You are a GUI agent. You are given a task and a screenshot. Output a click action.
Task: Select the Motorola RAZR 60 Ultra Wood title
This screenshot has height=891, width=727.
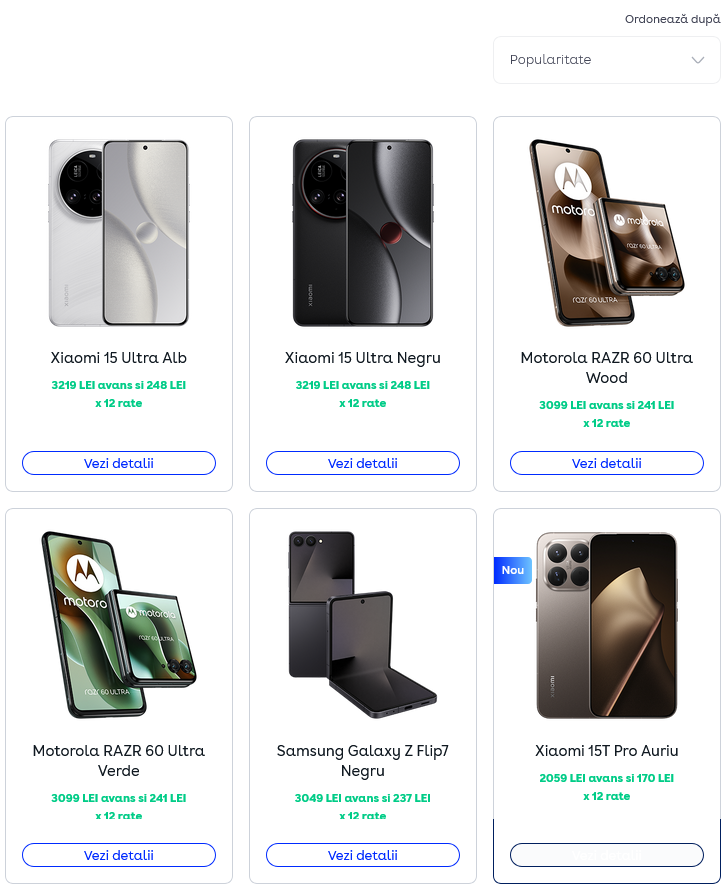[607, 368]
